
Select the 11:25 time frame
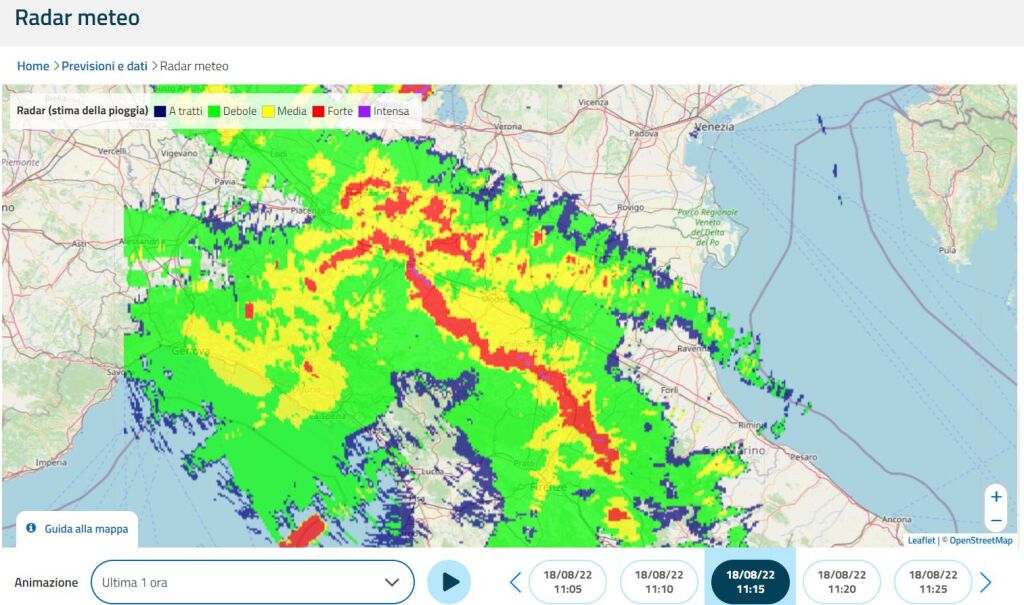click(932, 582)
